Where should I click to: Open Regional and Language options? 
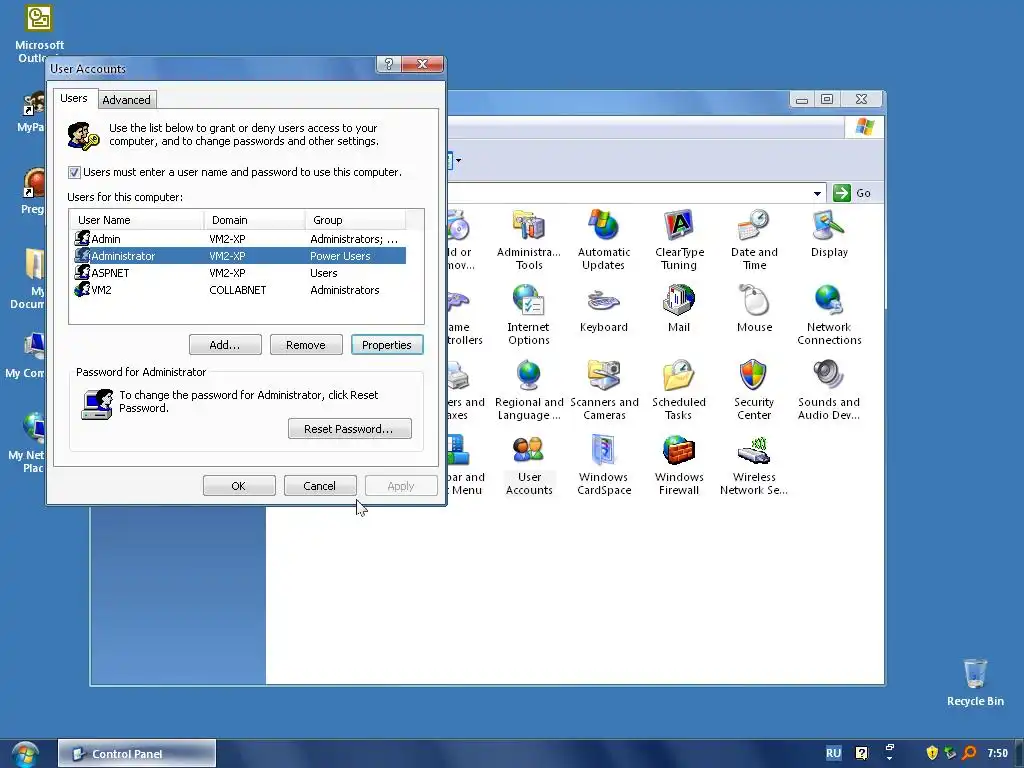(x=528, y=390)
